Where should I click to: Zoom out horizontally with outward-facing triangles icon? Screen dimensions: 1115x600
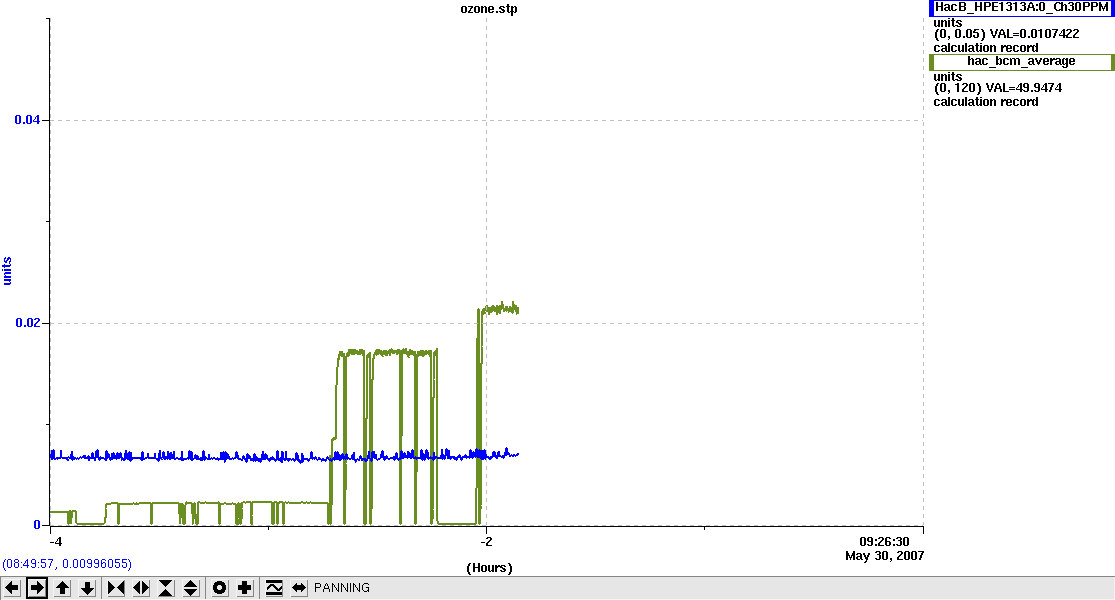point(141,588)
